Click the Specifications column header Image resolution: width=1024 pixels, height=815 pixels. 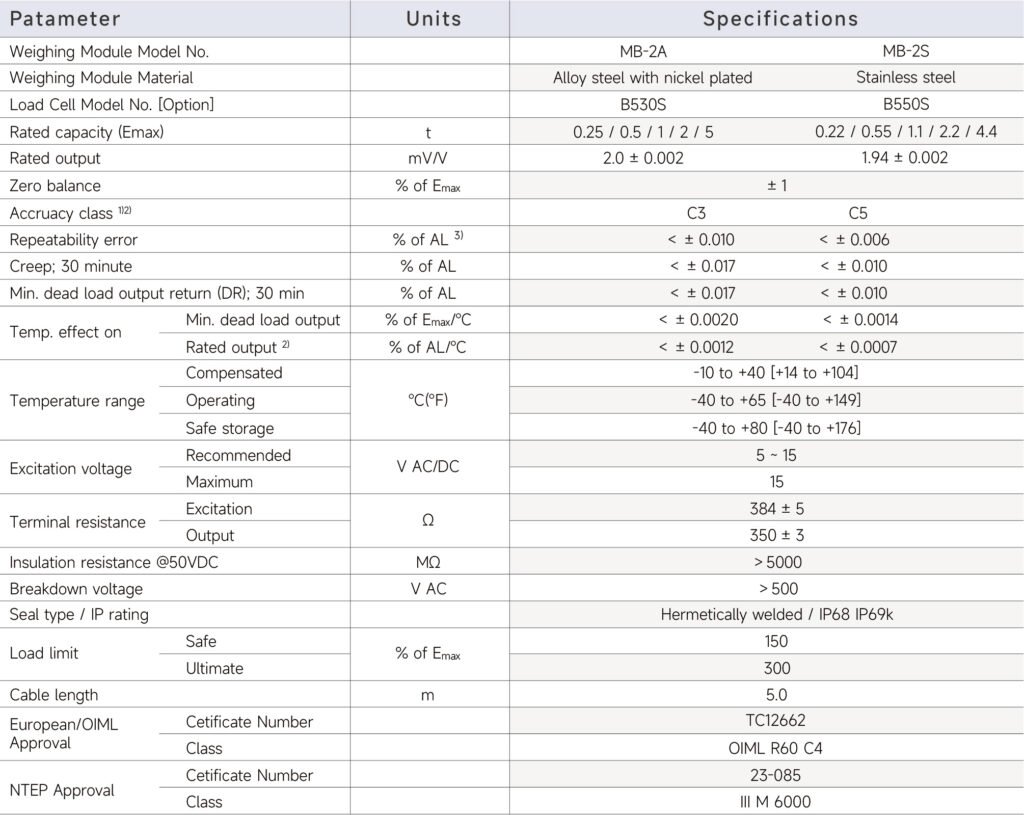pyautogui.click(x=780, y=19)
